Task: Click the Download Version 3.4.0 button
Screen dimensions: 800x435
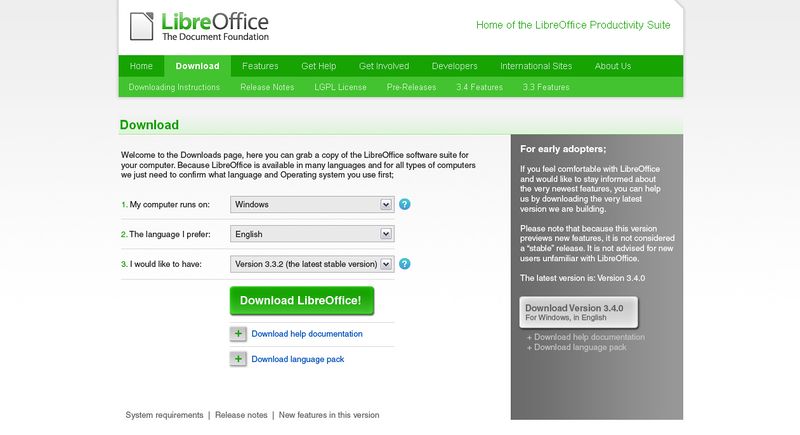Action: pyautogui.click(x=579, y=312)
